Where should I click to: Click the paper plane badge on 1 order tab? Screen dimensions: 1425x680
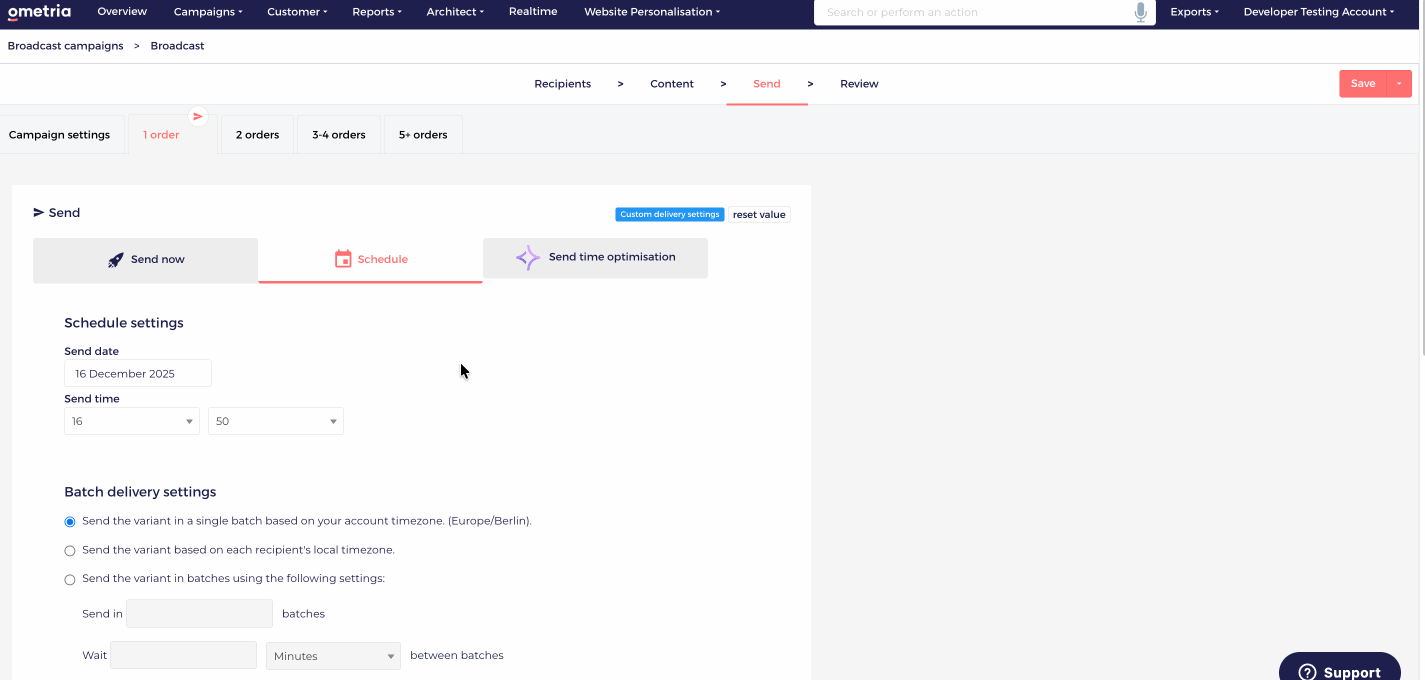pos(198,116)
